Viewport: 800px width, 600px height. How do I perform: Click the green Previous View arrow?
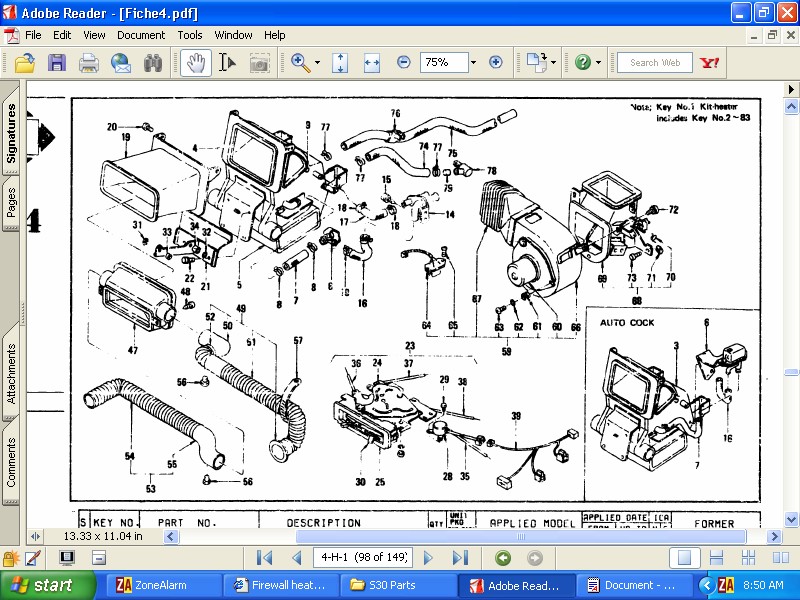(x=503, y=558)
